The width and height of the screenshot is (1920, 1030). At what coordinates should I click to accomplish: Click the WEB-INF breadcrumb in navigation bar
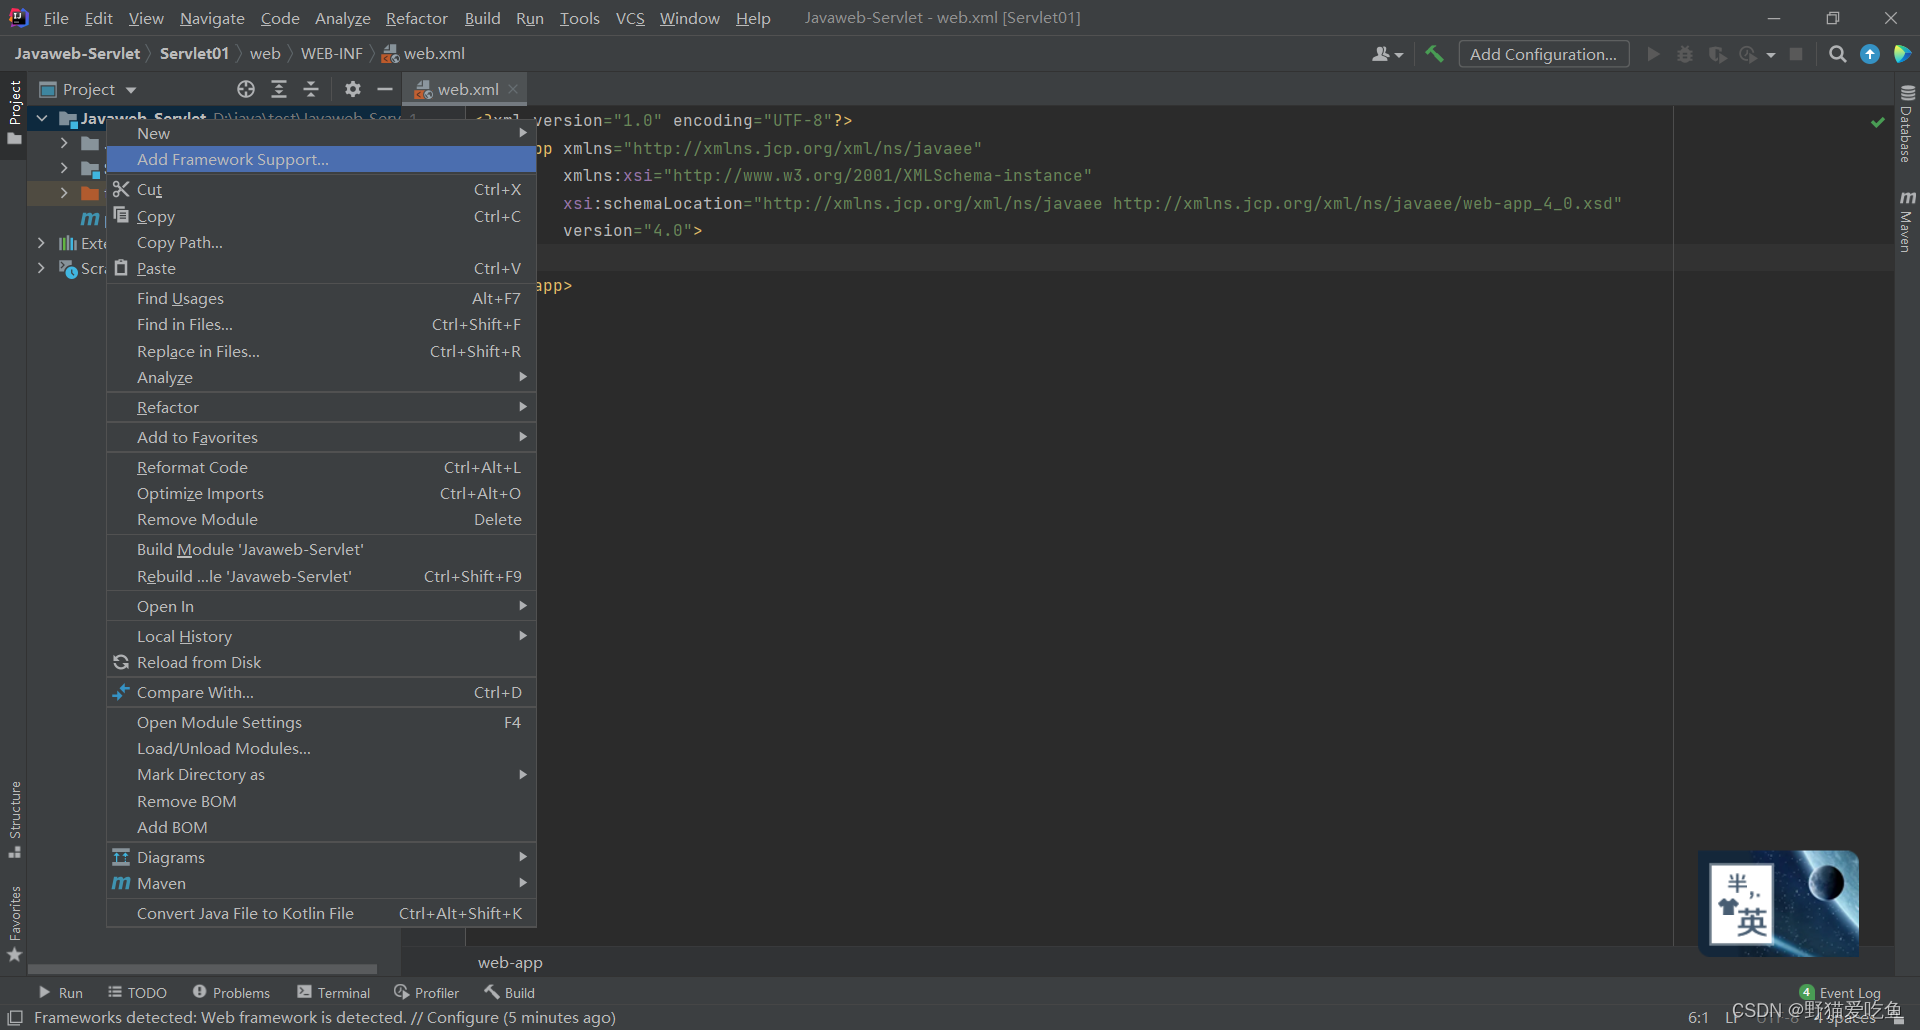[x=331, y=53]
